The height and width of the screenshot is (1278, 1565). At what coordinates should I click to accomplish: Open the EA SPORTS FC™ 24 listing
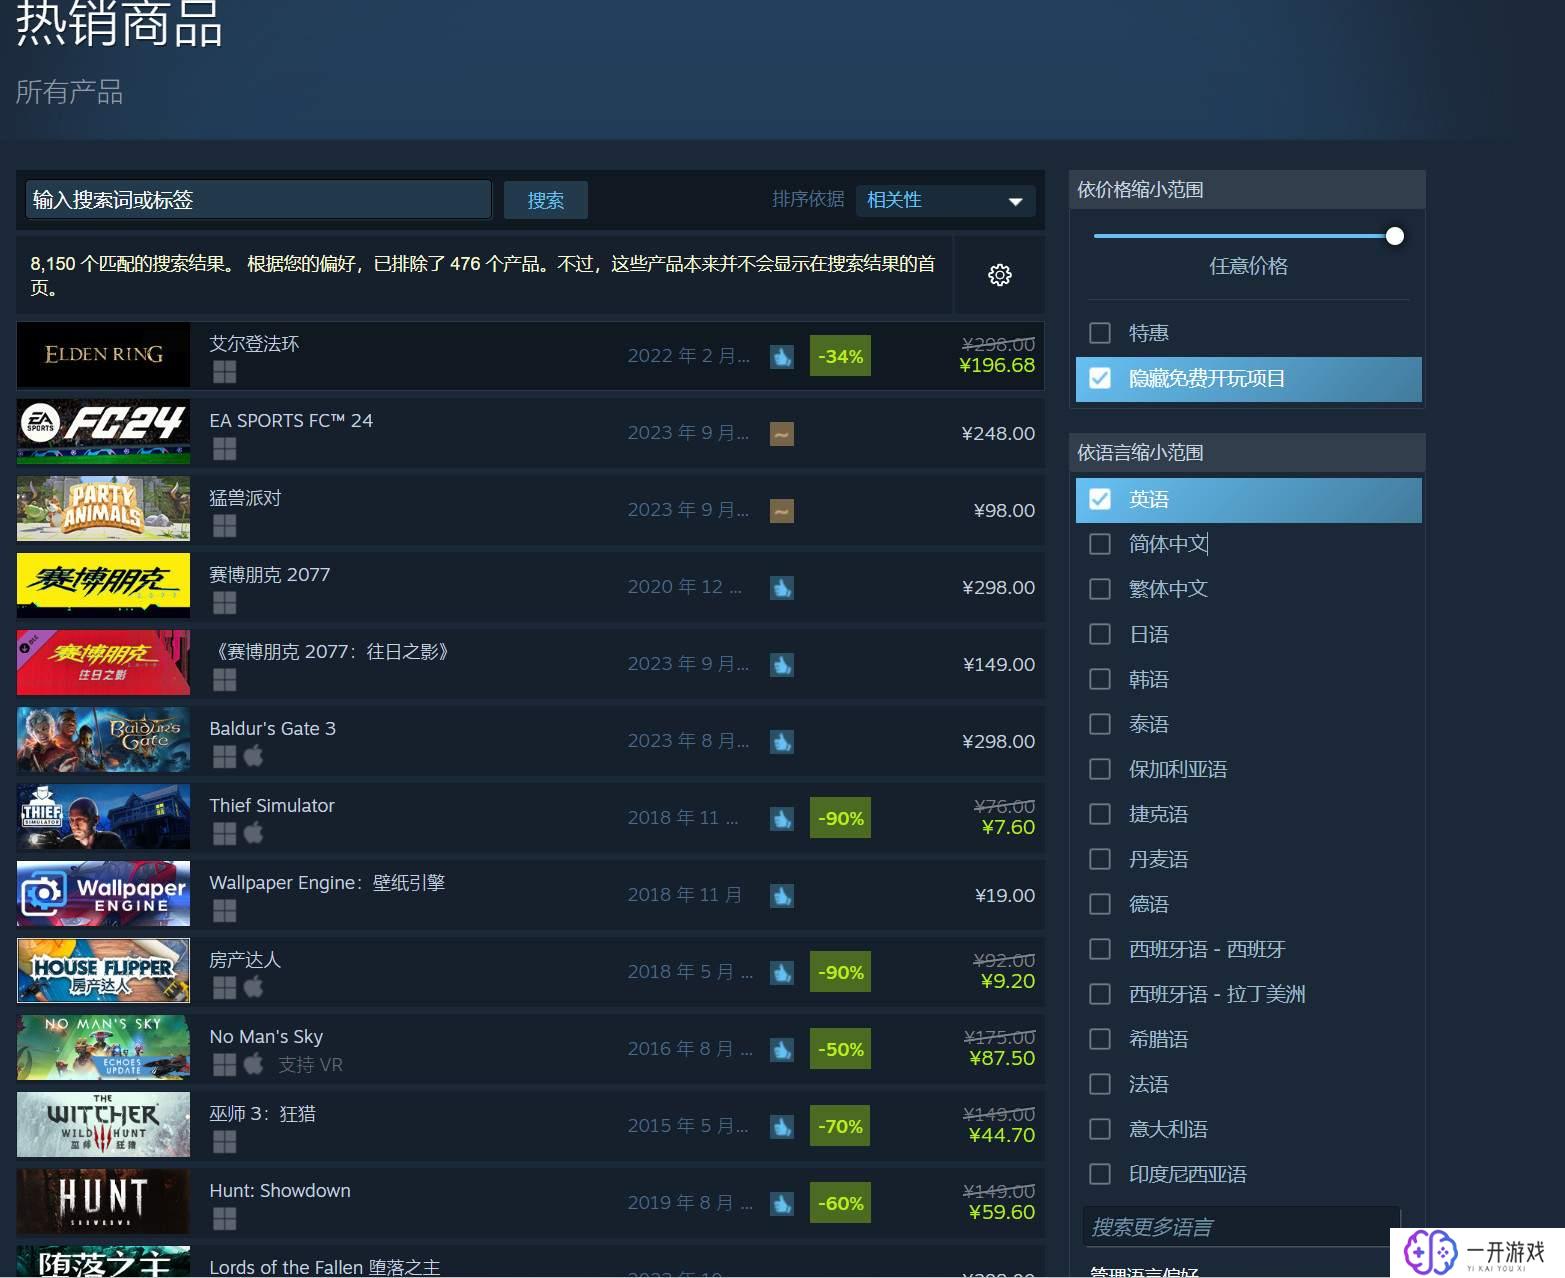(x=291, y=421)
